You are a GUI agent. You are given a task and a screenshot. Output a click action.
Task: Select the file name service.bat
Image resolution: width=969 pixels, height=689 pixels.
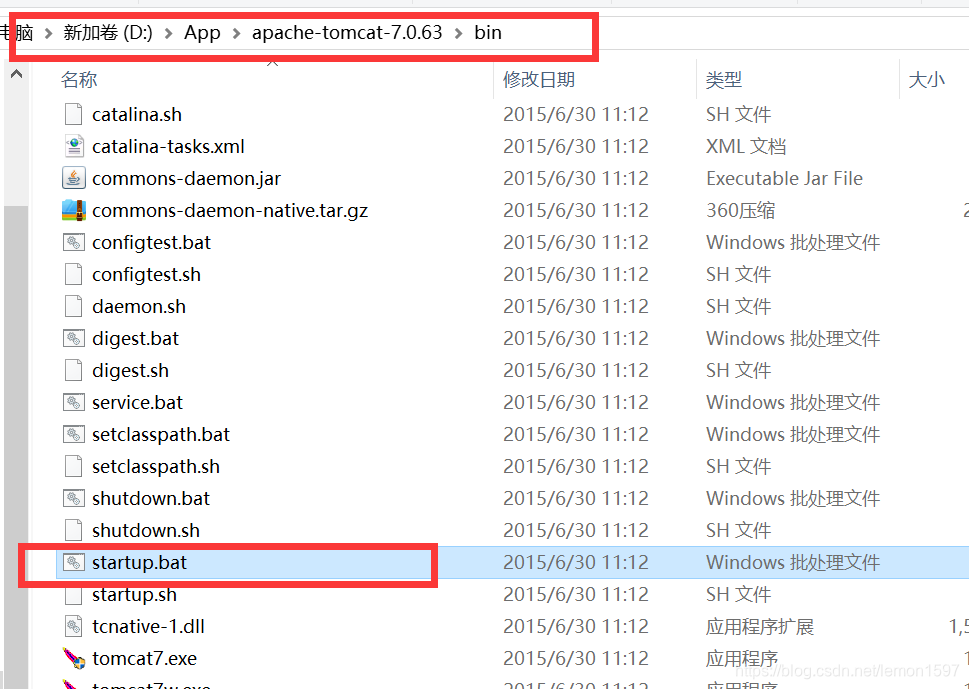pyautogui.click(x=137, y=402)
